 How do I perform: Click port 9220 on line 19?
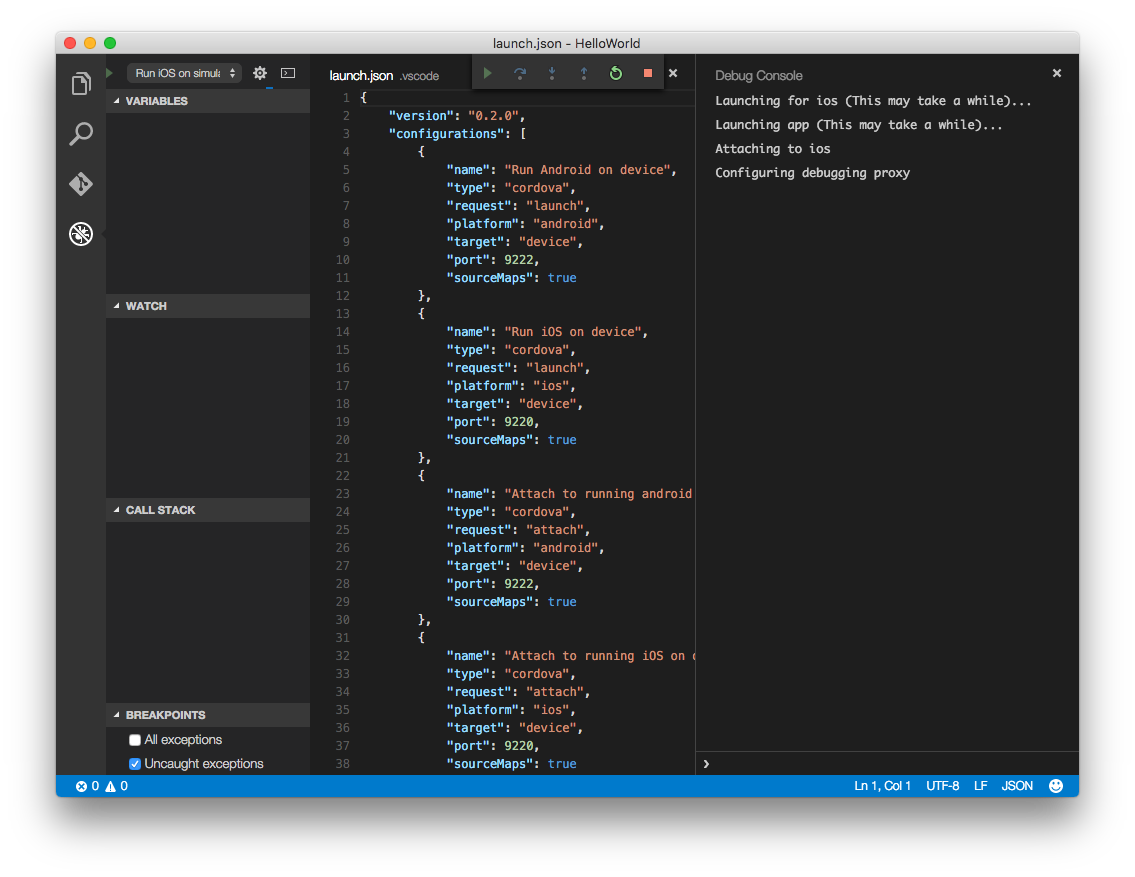(519, 422)
